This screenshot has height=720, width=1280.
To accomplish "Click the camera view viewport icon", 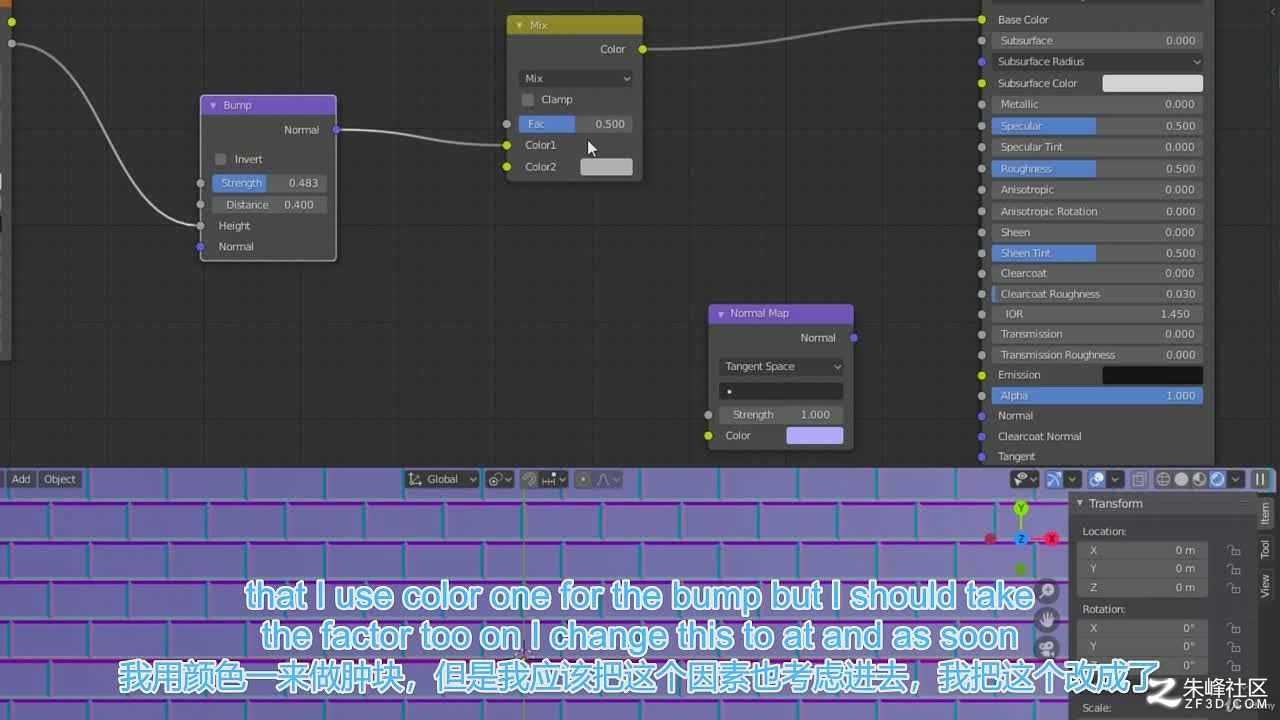I will (x=1047, y=648).
